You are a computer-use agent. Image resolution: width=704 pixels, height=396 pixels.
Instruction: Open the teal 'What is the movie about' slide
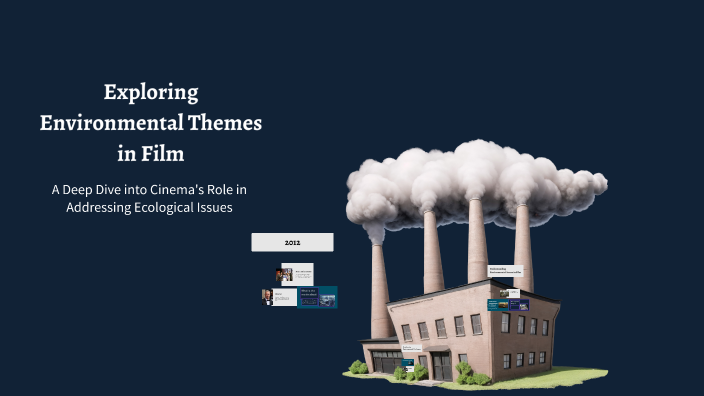pos(317,297)
